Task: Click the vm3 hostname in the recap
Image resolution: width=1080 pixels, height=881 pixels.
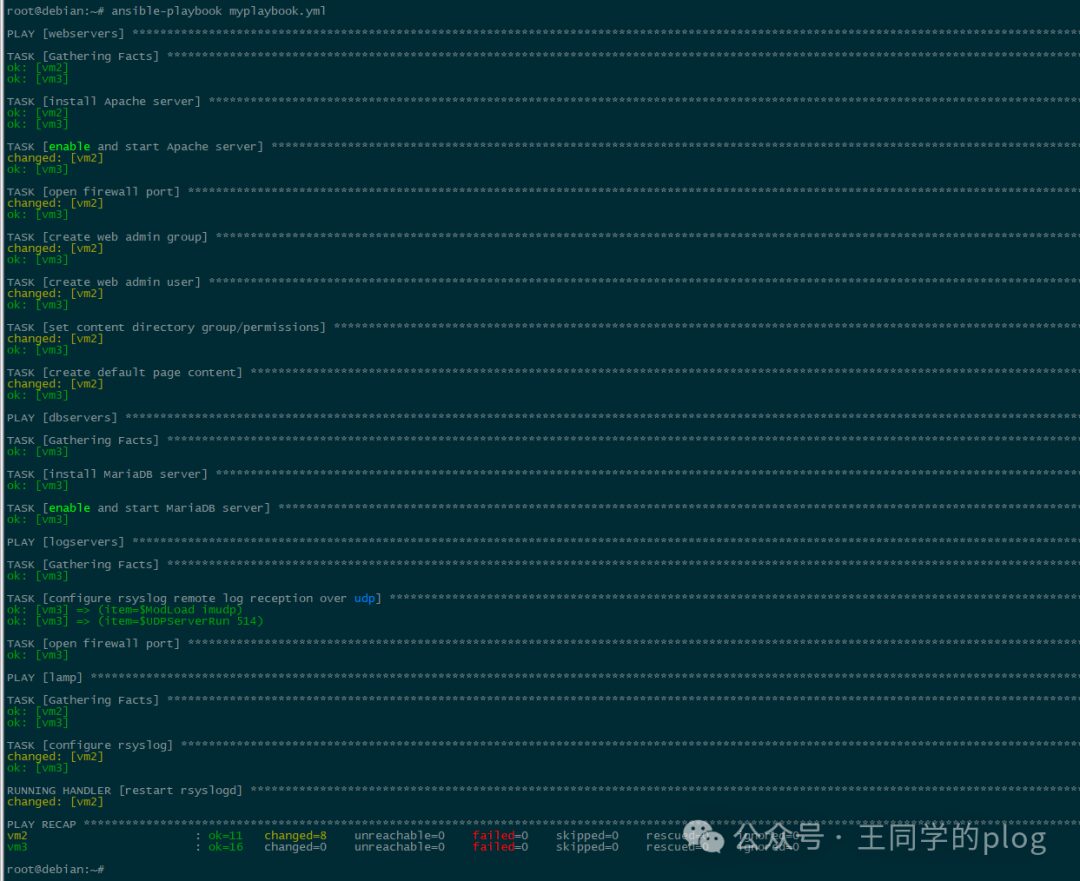Action: coord(17,847)
